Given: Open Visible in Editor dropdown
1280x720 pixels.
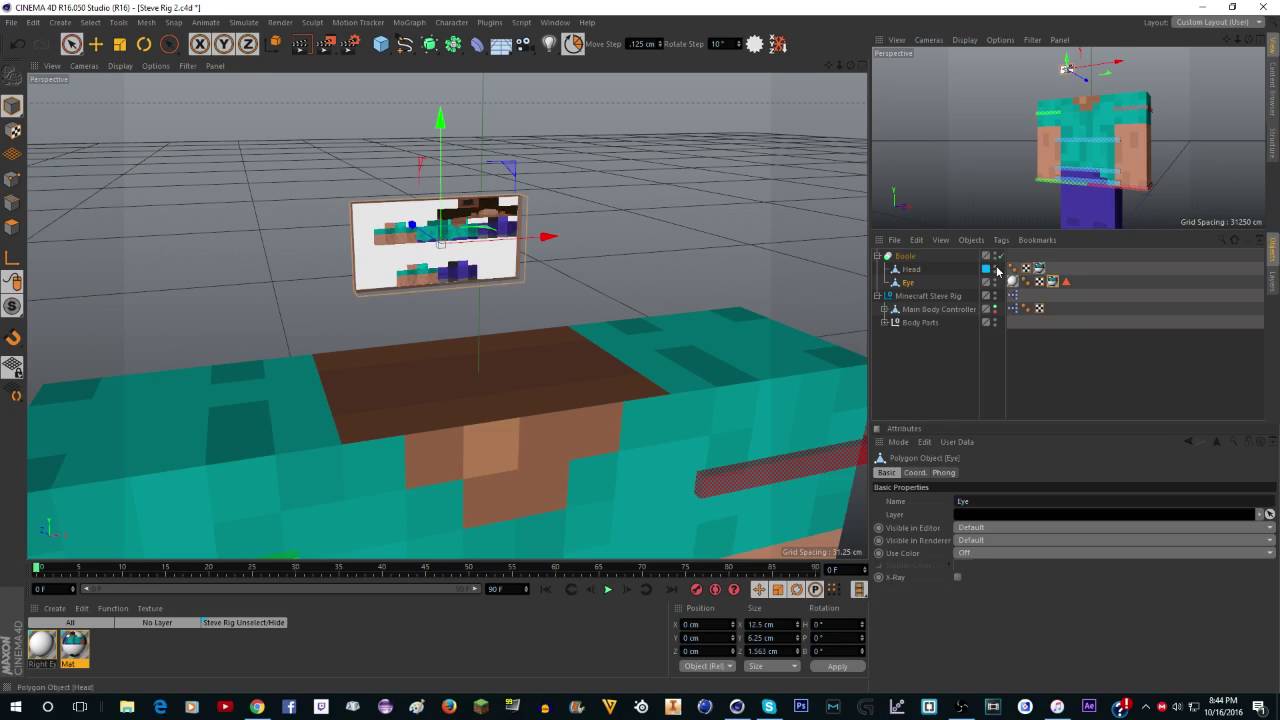Looking at the screenshot, I should (1114, 527).
